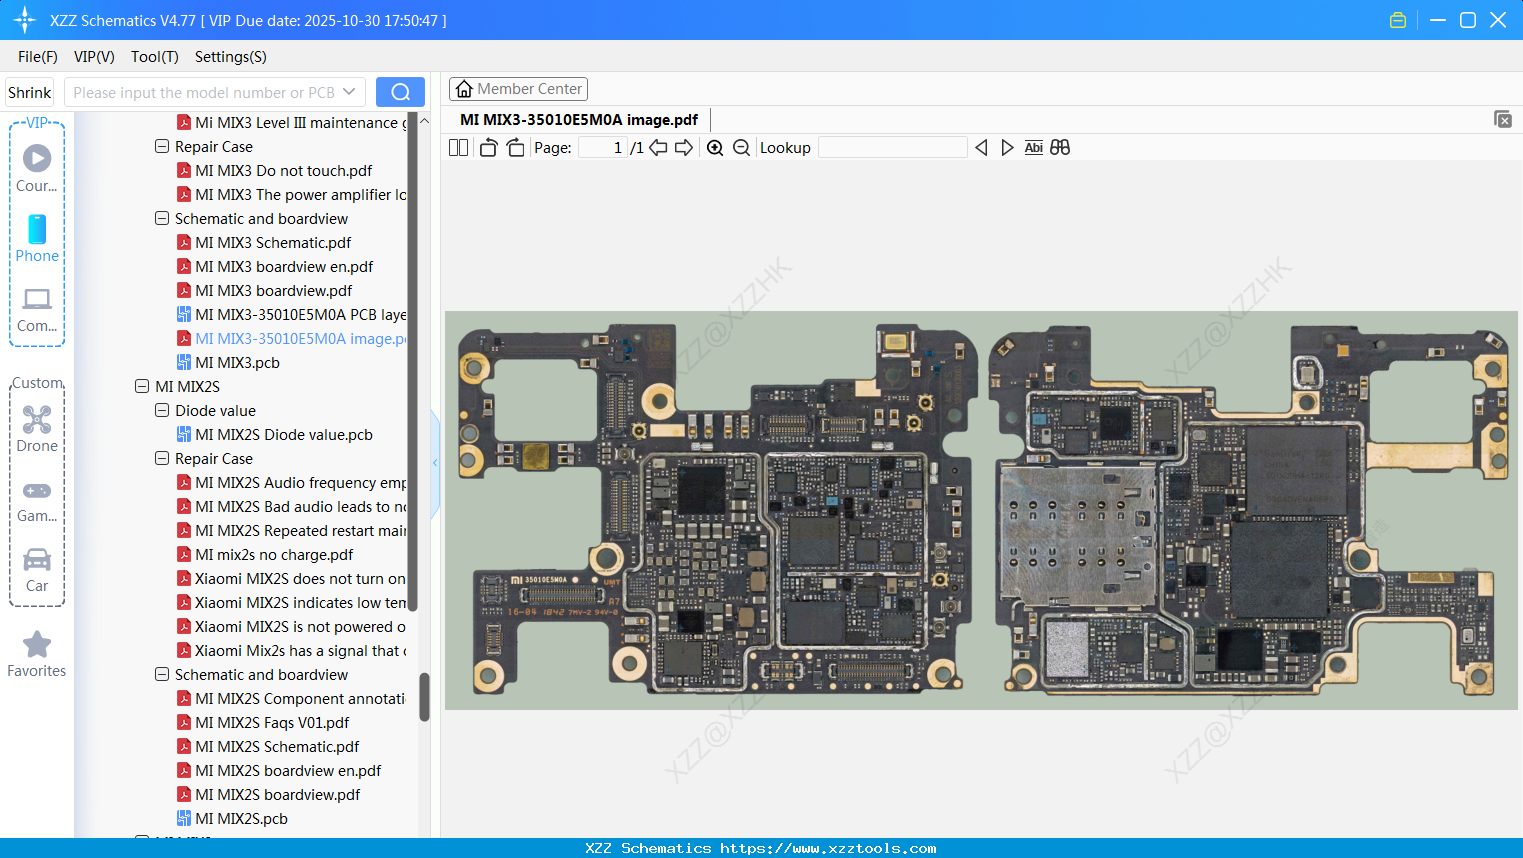Open the Tool(T) menu

pos(154,57)
